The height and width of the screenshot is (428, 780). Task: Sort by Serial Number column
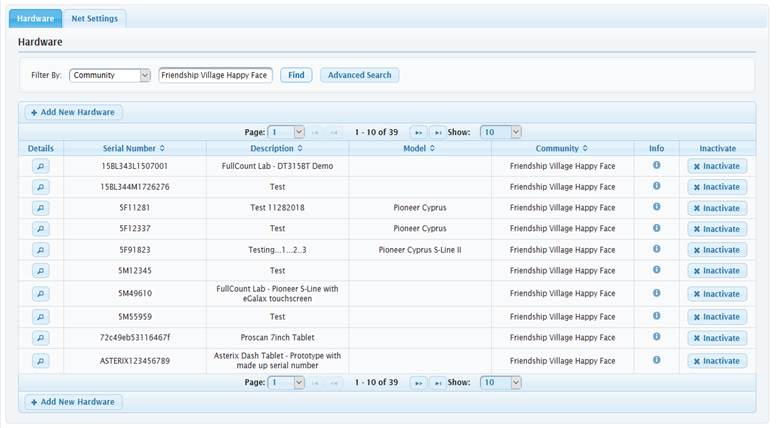pyautogui.click(x=134, y=148)
